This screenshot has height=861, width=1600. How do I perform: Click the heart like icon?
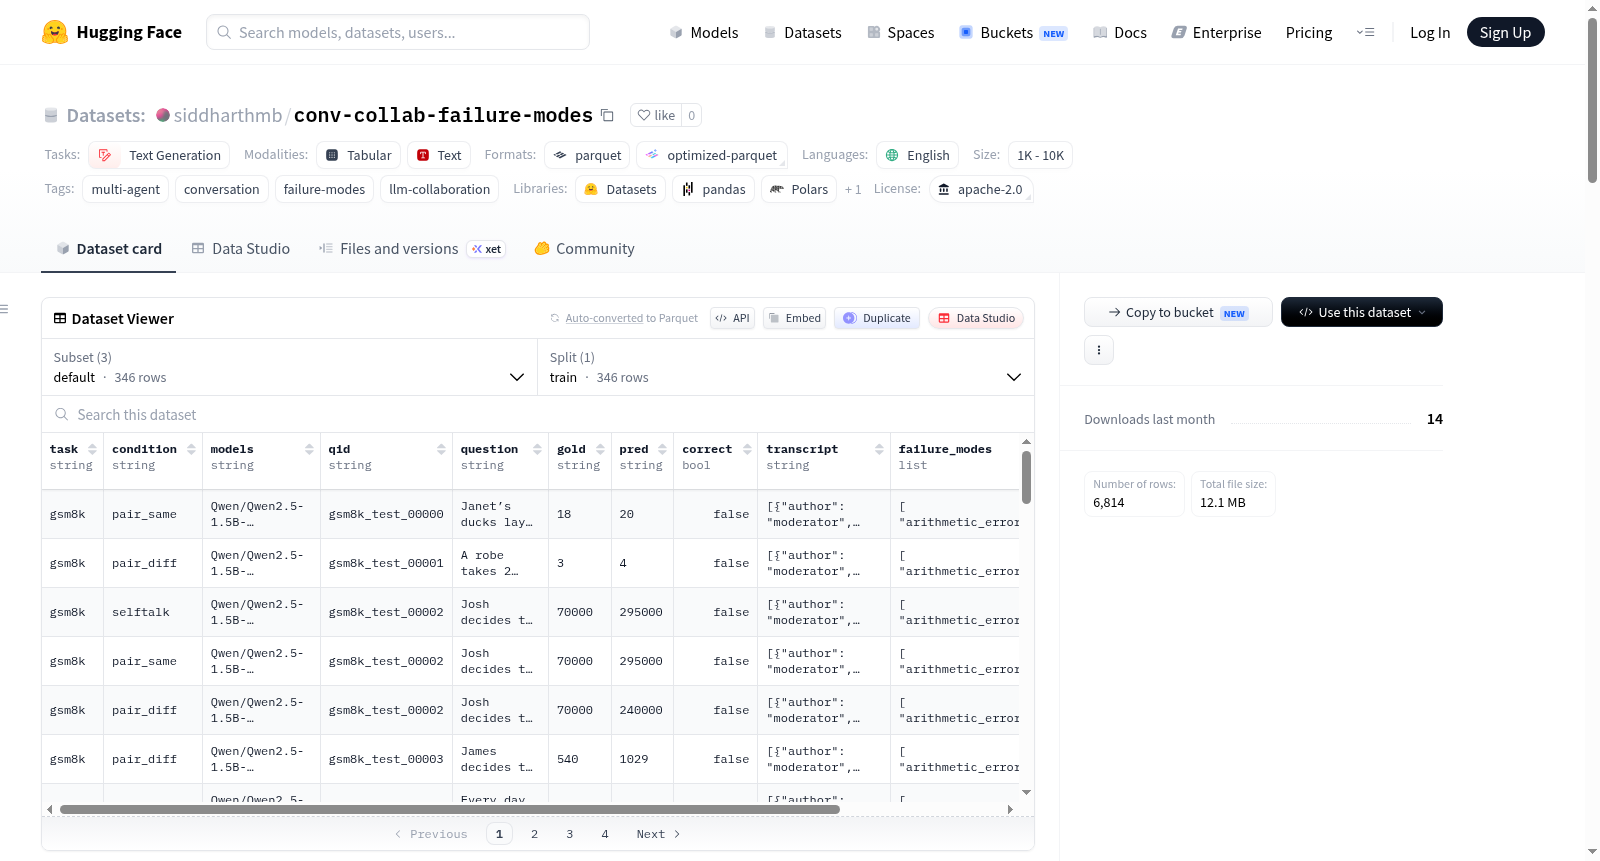644,115
